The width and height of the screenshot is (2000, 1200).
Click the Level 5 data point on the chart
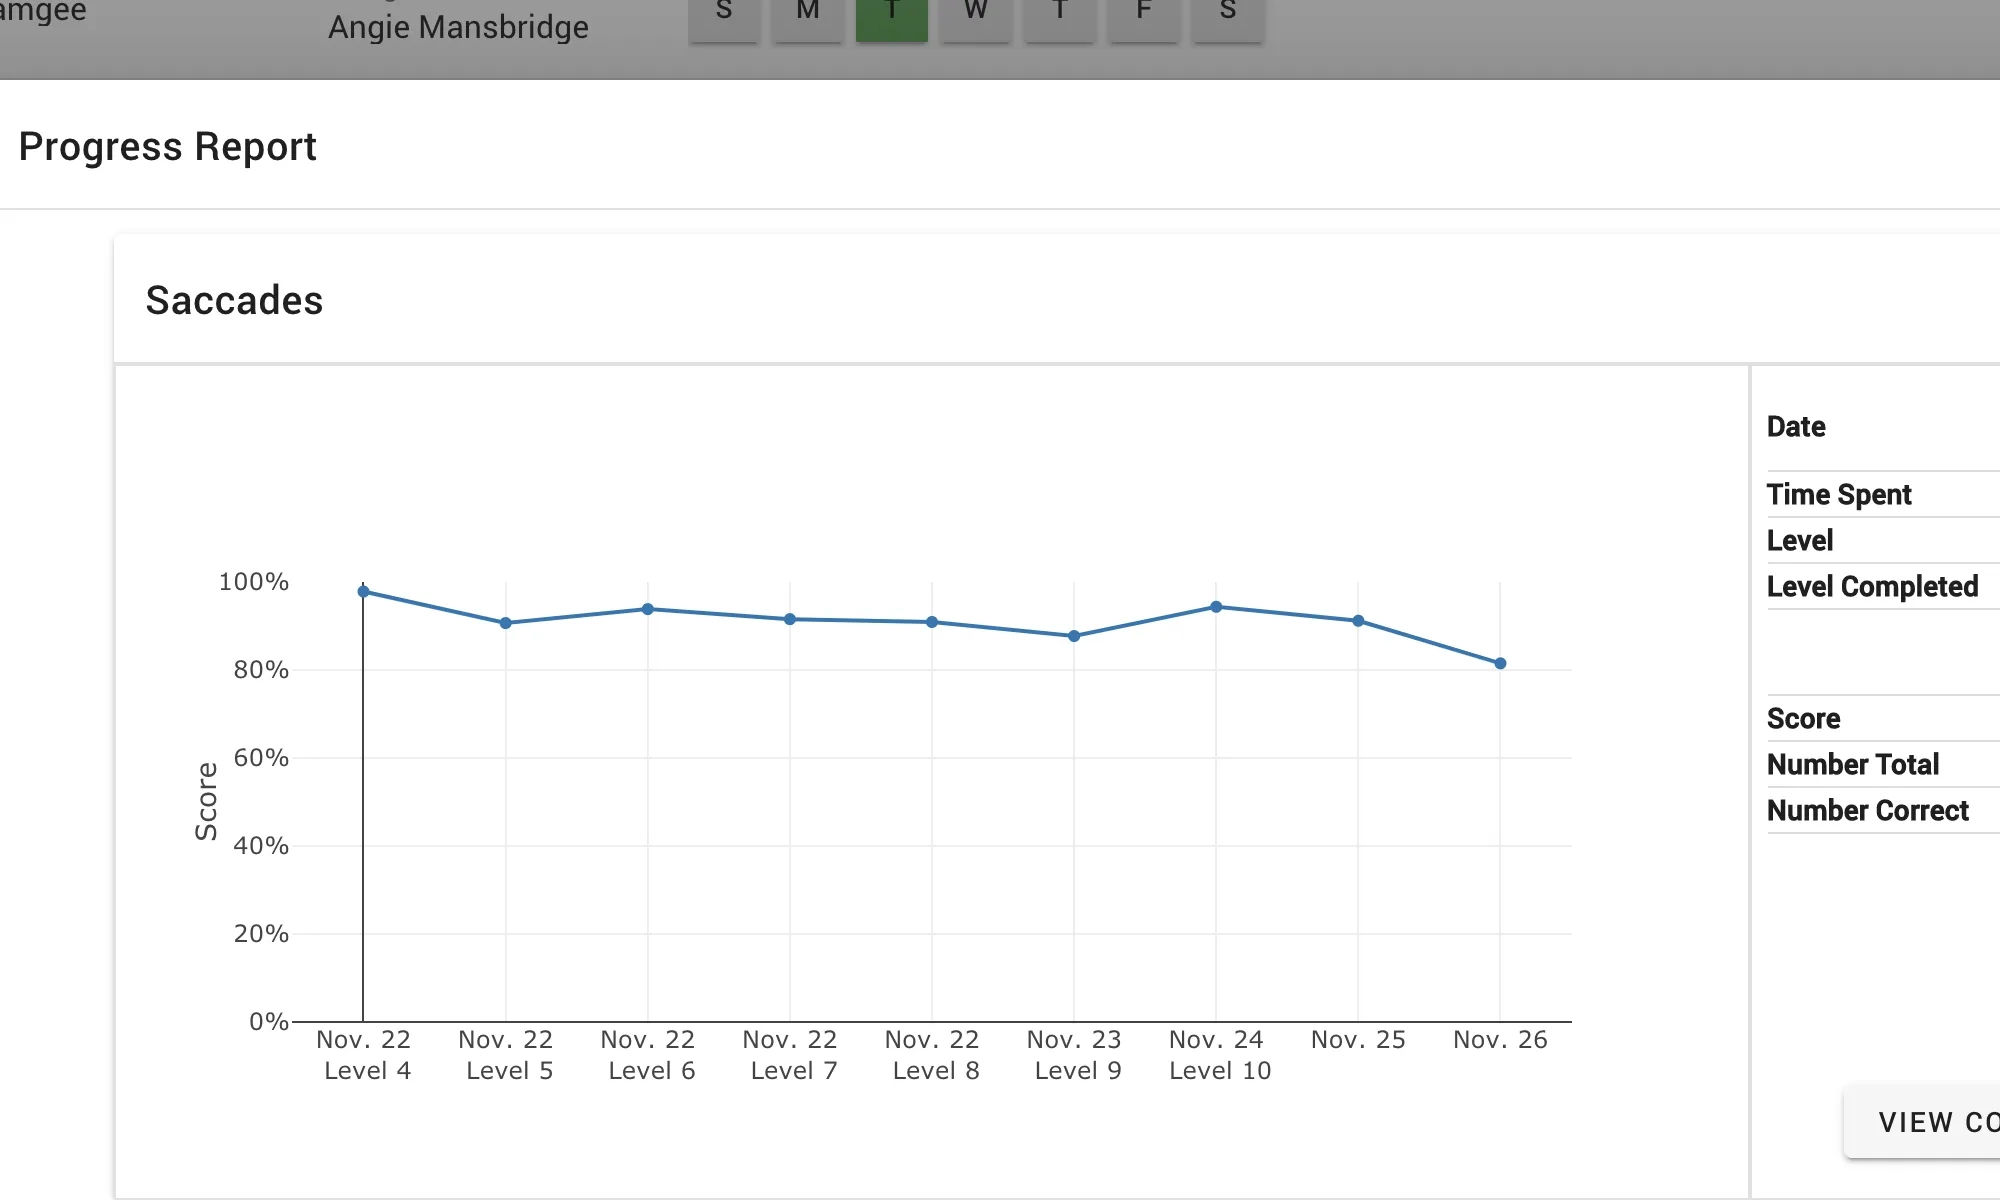506,623
